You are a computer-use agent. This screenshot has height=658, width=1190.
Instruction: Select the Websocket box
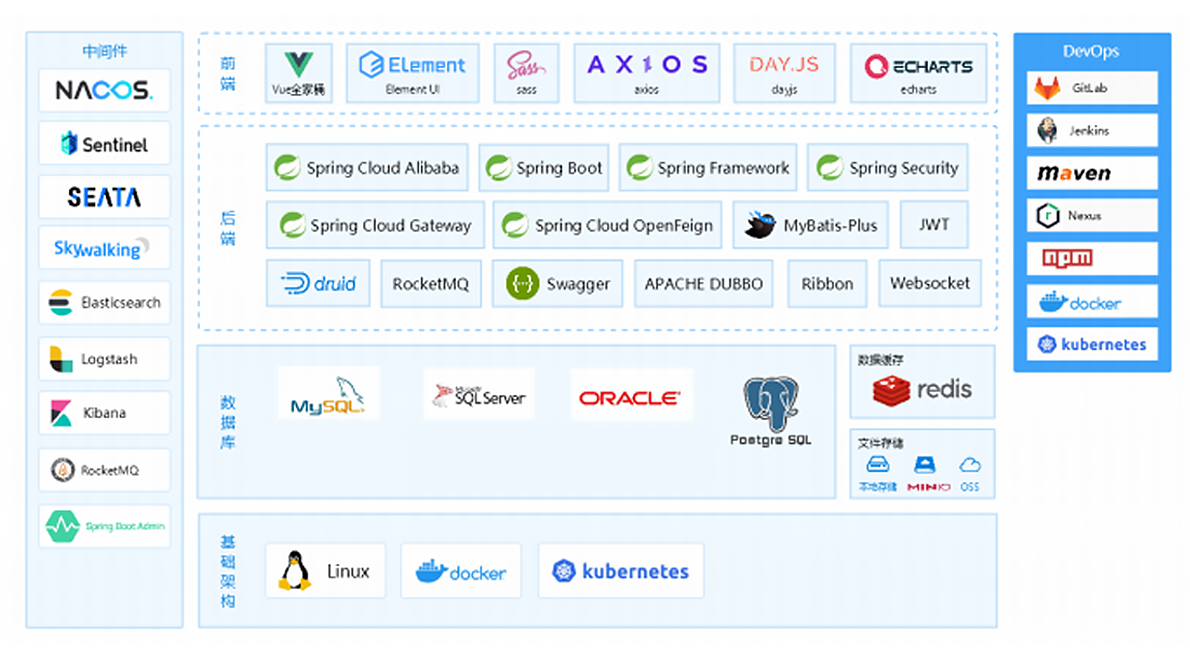pyautogui.click(x=930, y=283)
